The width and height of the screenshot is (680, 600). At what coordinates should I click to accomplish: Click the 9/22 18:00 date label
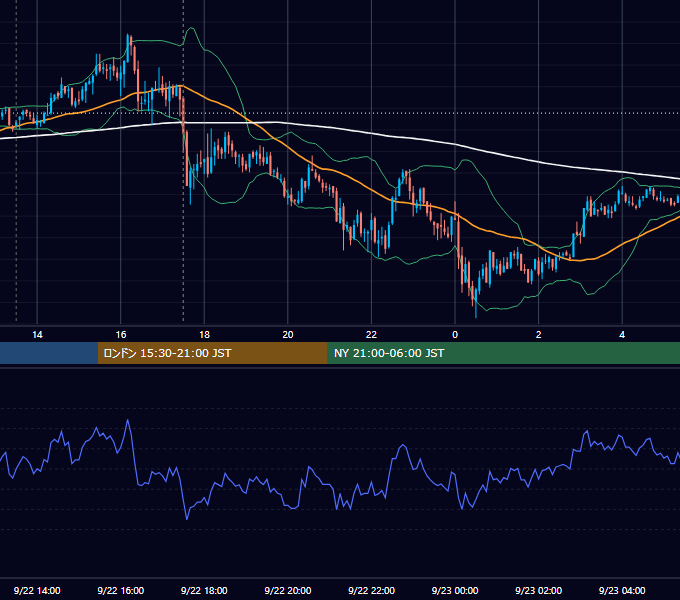tap(204, 590)
